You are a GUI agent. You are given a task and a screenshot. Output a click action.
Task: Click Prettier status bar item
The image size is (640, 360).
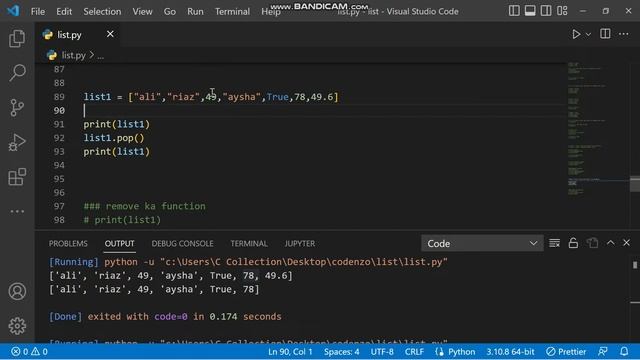[566, 351]
